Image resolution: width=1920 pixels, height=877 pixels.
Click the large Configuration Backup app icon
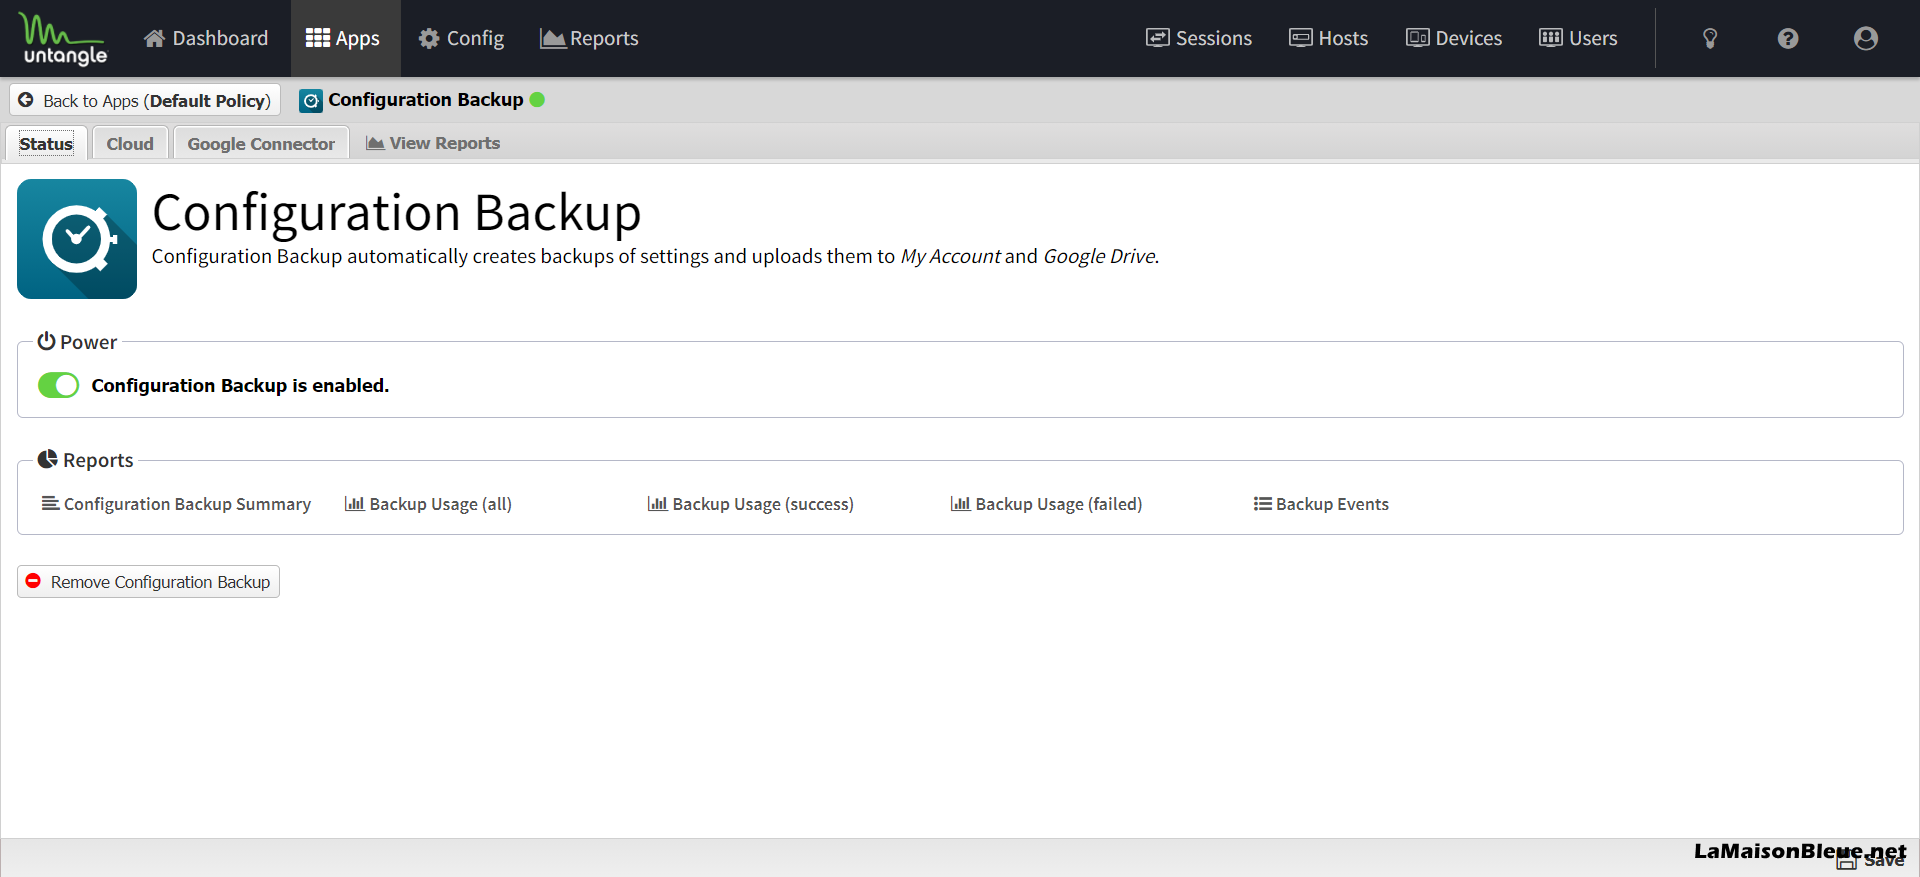pyautogui.click(x=77, y=239)
